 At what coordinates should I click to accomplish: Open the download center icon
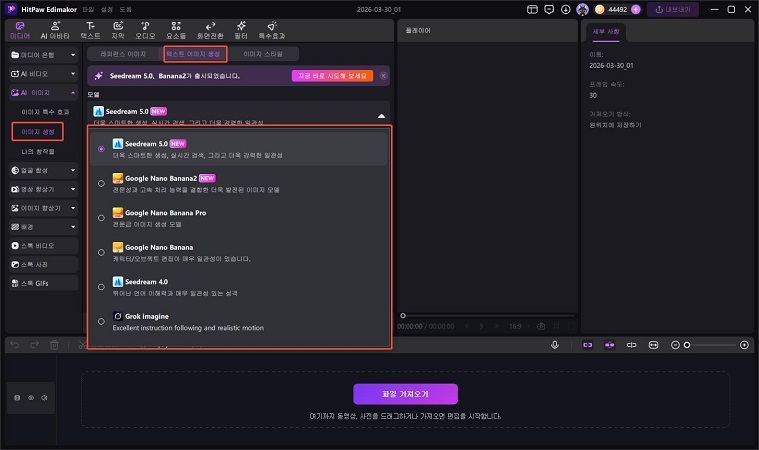[x=565, y=9]
